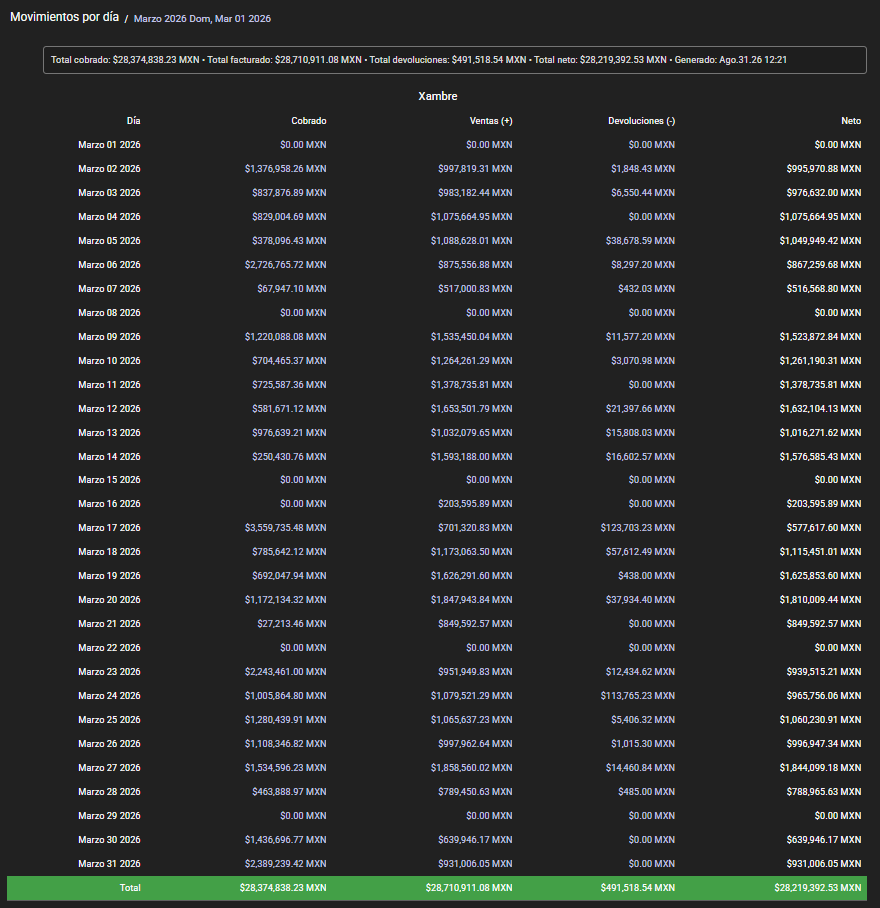The image size is (880, 908).
Task: Click the Día column header
Action: (133, 121)
